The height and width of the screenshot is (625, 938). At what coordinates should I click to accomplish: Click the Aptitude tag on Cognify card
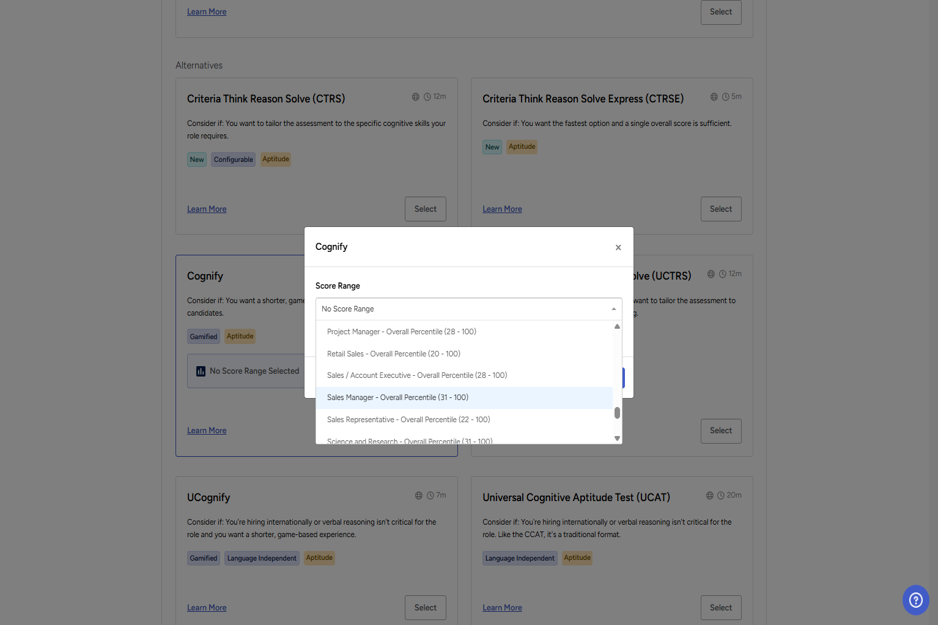click(240, 336)
